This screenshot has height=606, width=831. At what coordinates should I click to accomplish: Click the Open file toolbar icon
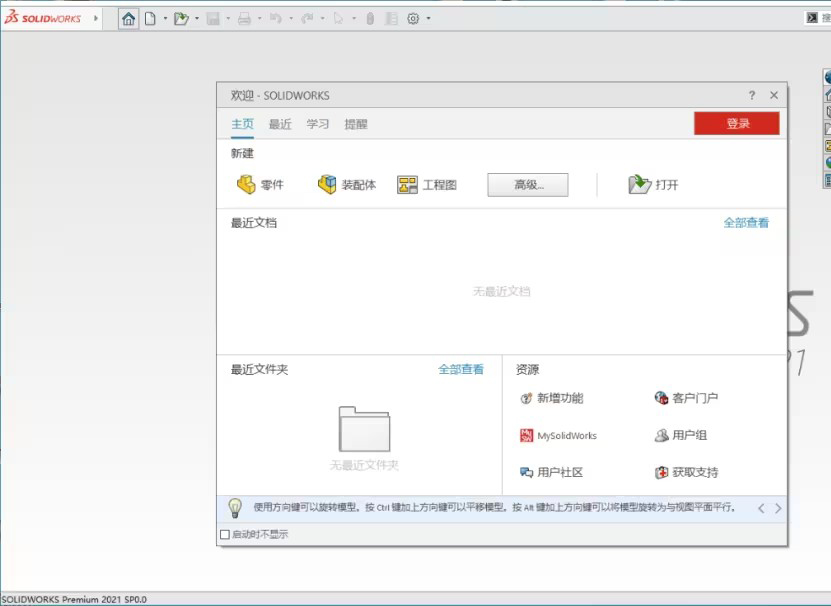181,19
